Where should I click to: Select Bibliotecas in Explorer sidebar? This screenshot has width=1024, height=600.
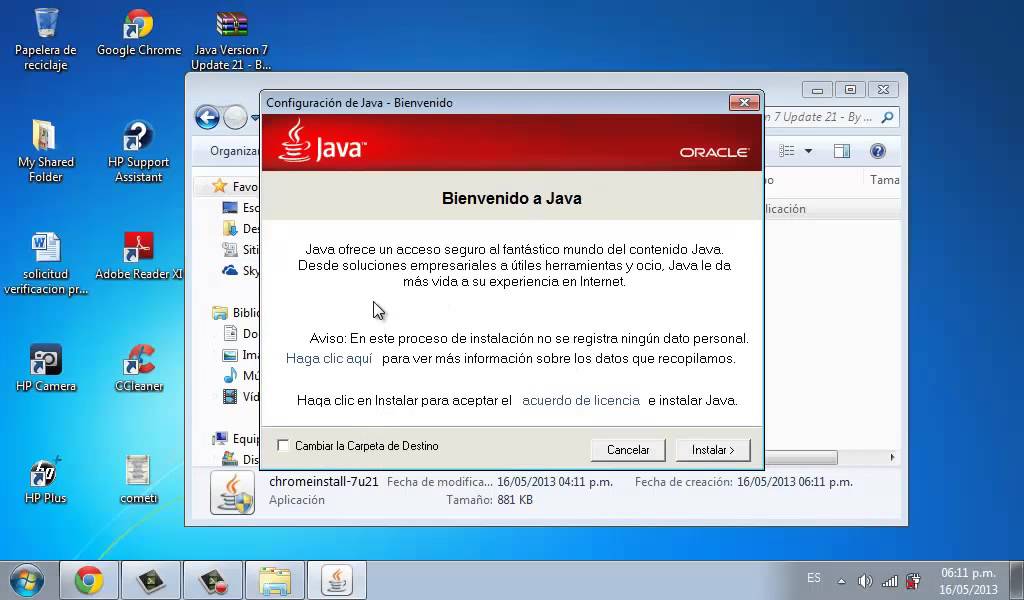[235, 313]
